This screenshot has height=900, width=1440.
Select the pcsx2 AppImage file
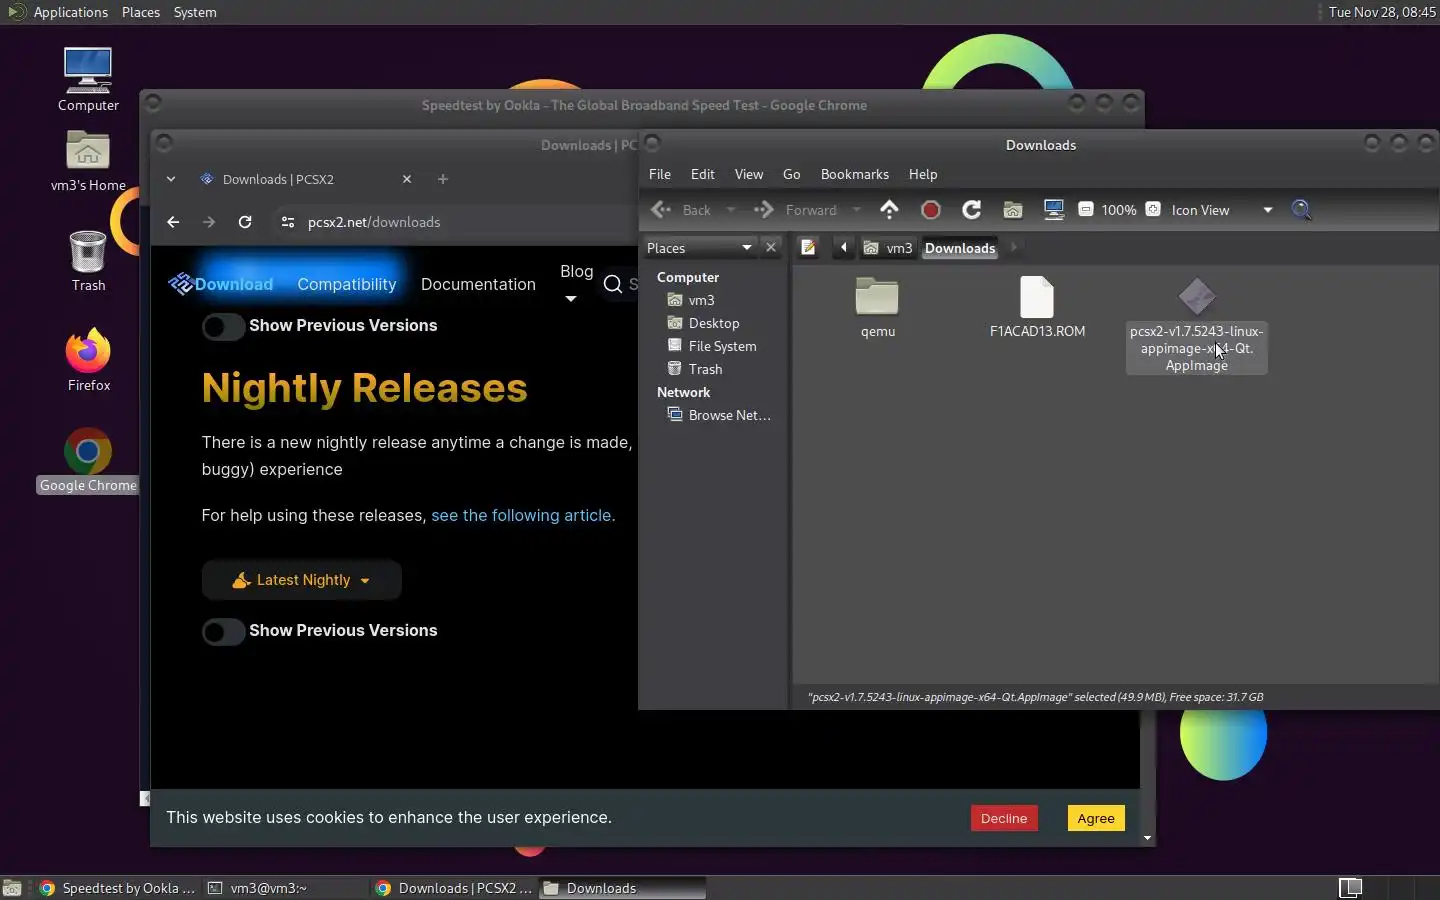1196,325
